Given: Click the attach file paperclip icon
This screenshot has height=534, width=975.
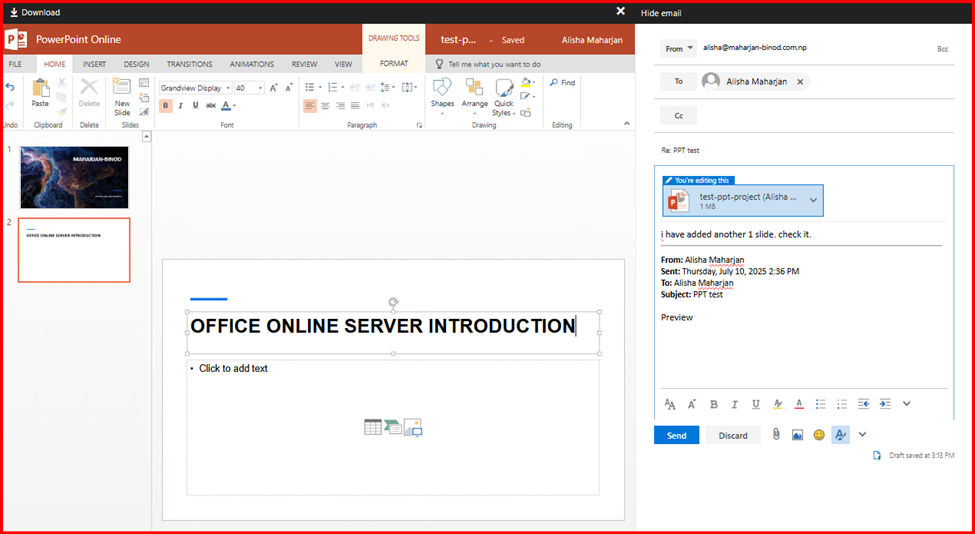Looking at the screenshot, I should tap(774, 435).
